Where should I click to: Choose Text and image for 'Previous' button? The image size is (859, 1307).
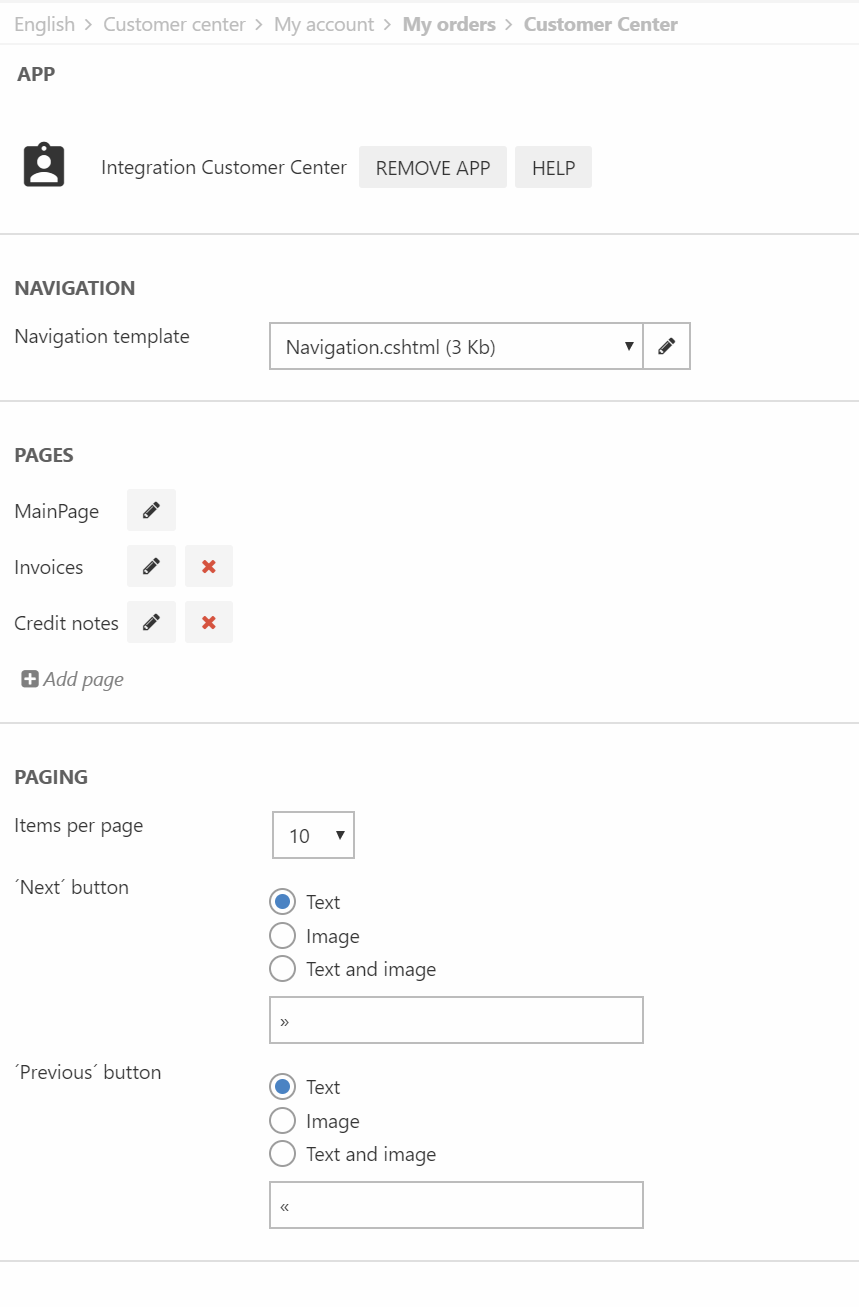(283, 1154)
